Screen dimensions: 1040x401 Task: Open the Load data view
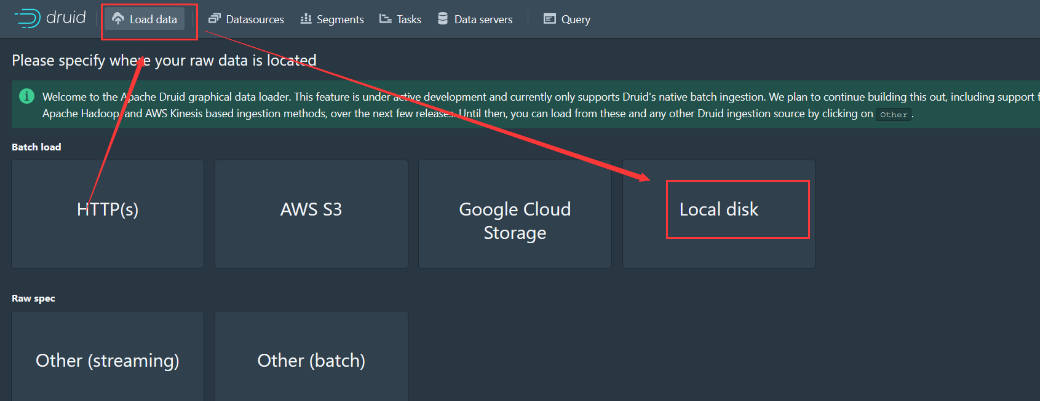tap(145, 19)
